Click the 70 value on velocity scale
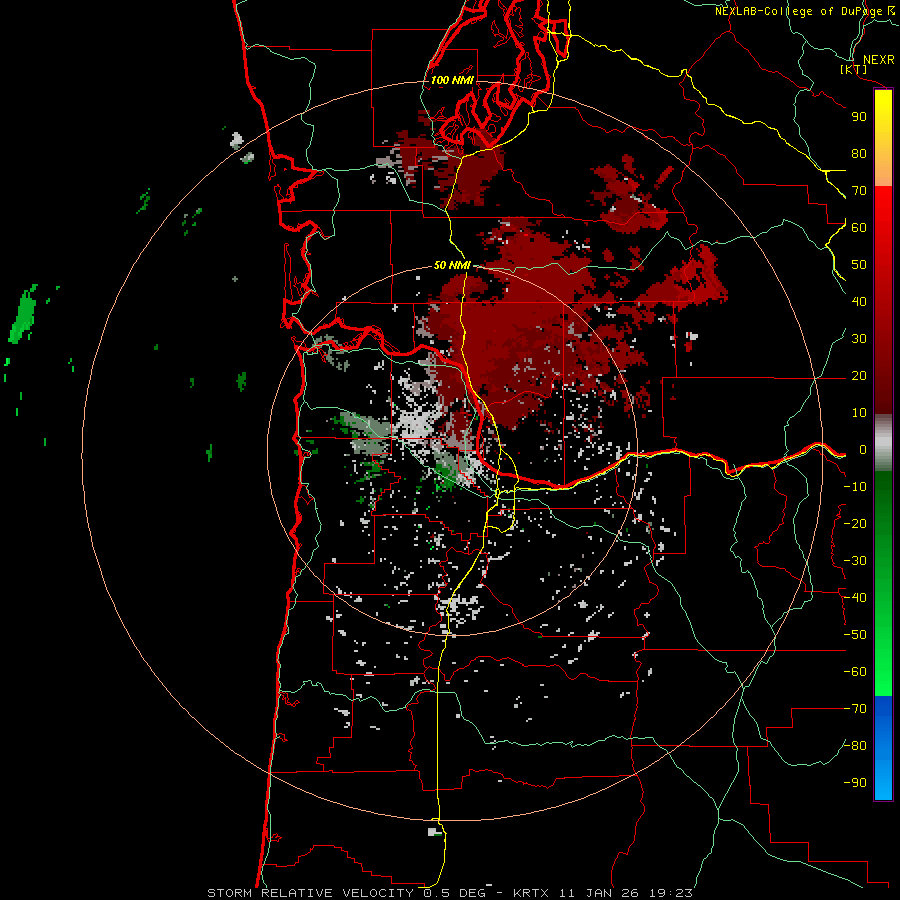The width and height of the screenshot is (900, 900). (x=859, y=191)
